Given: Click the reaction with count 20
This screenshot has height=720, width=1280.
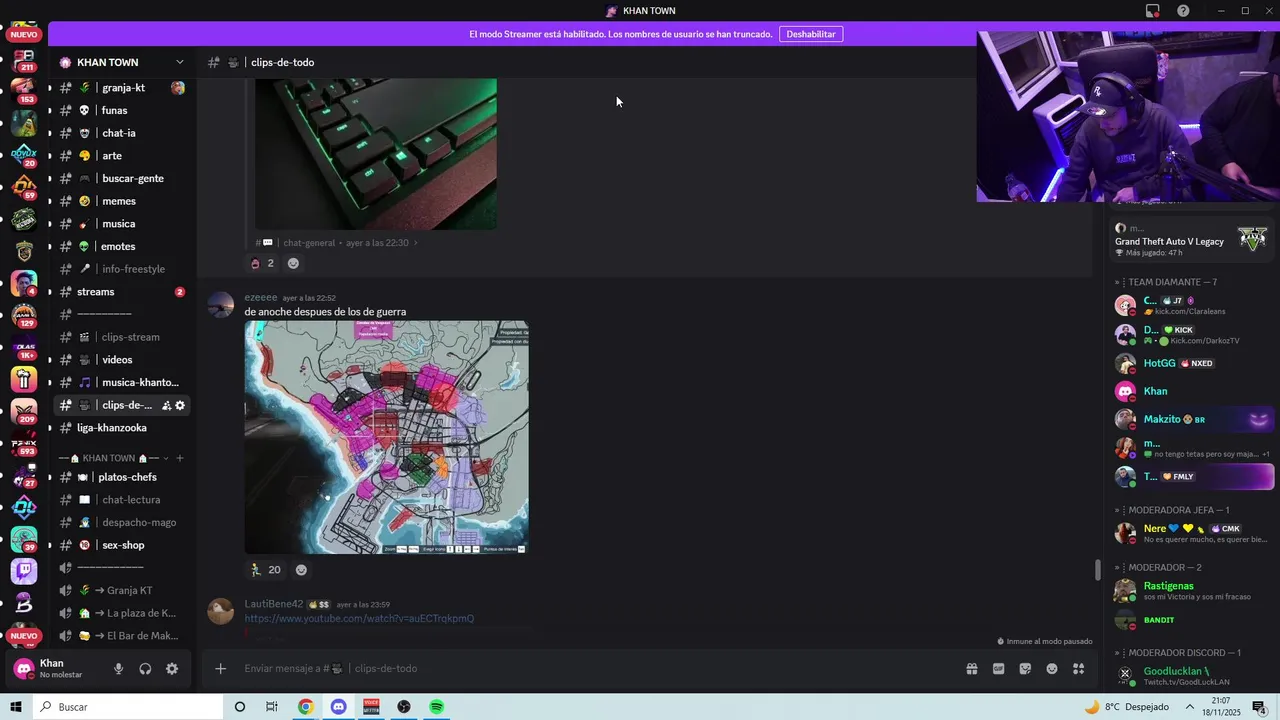Looking at the screenshot, I should [x=266, y=570].
